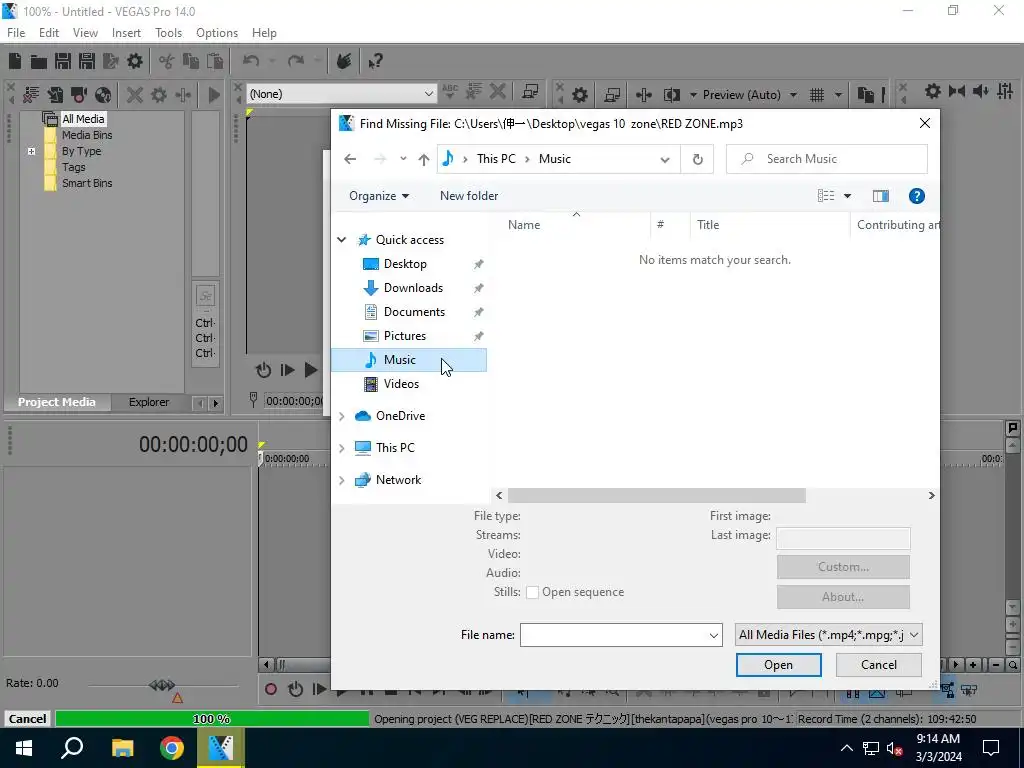Open the Edit menu

pyautogui.click(x=49, y=33)
